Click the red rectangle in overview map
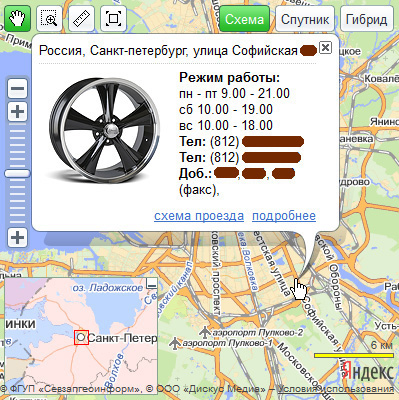The width and height of the screenshot is (399, 400). (x=81, y=337)
